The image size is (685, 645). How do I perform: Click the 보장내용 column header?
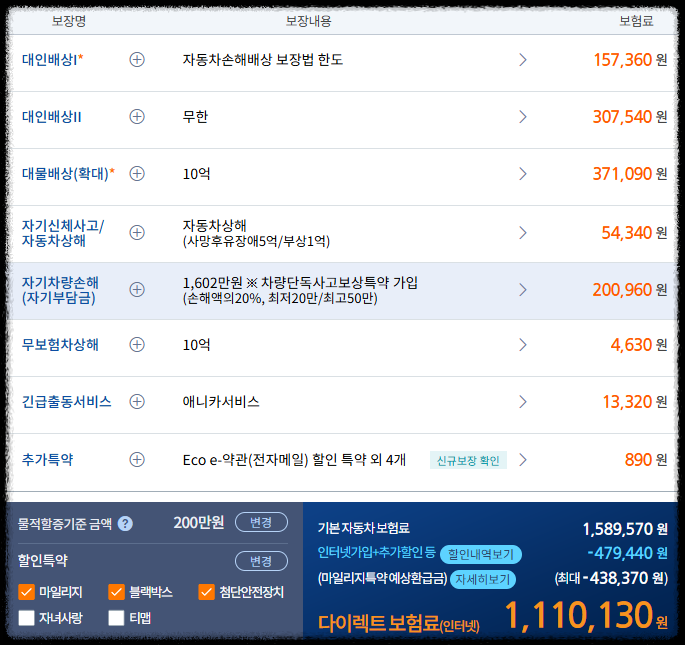[308, 21]
